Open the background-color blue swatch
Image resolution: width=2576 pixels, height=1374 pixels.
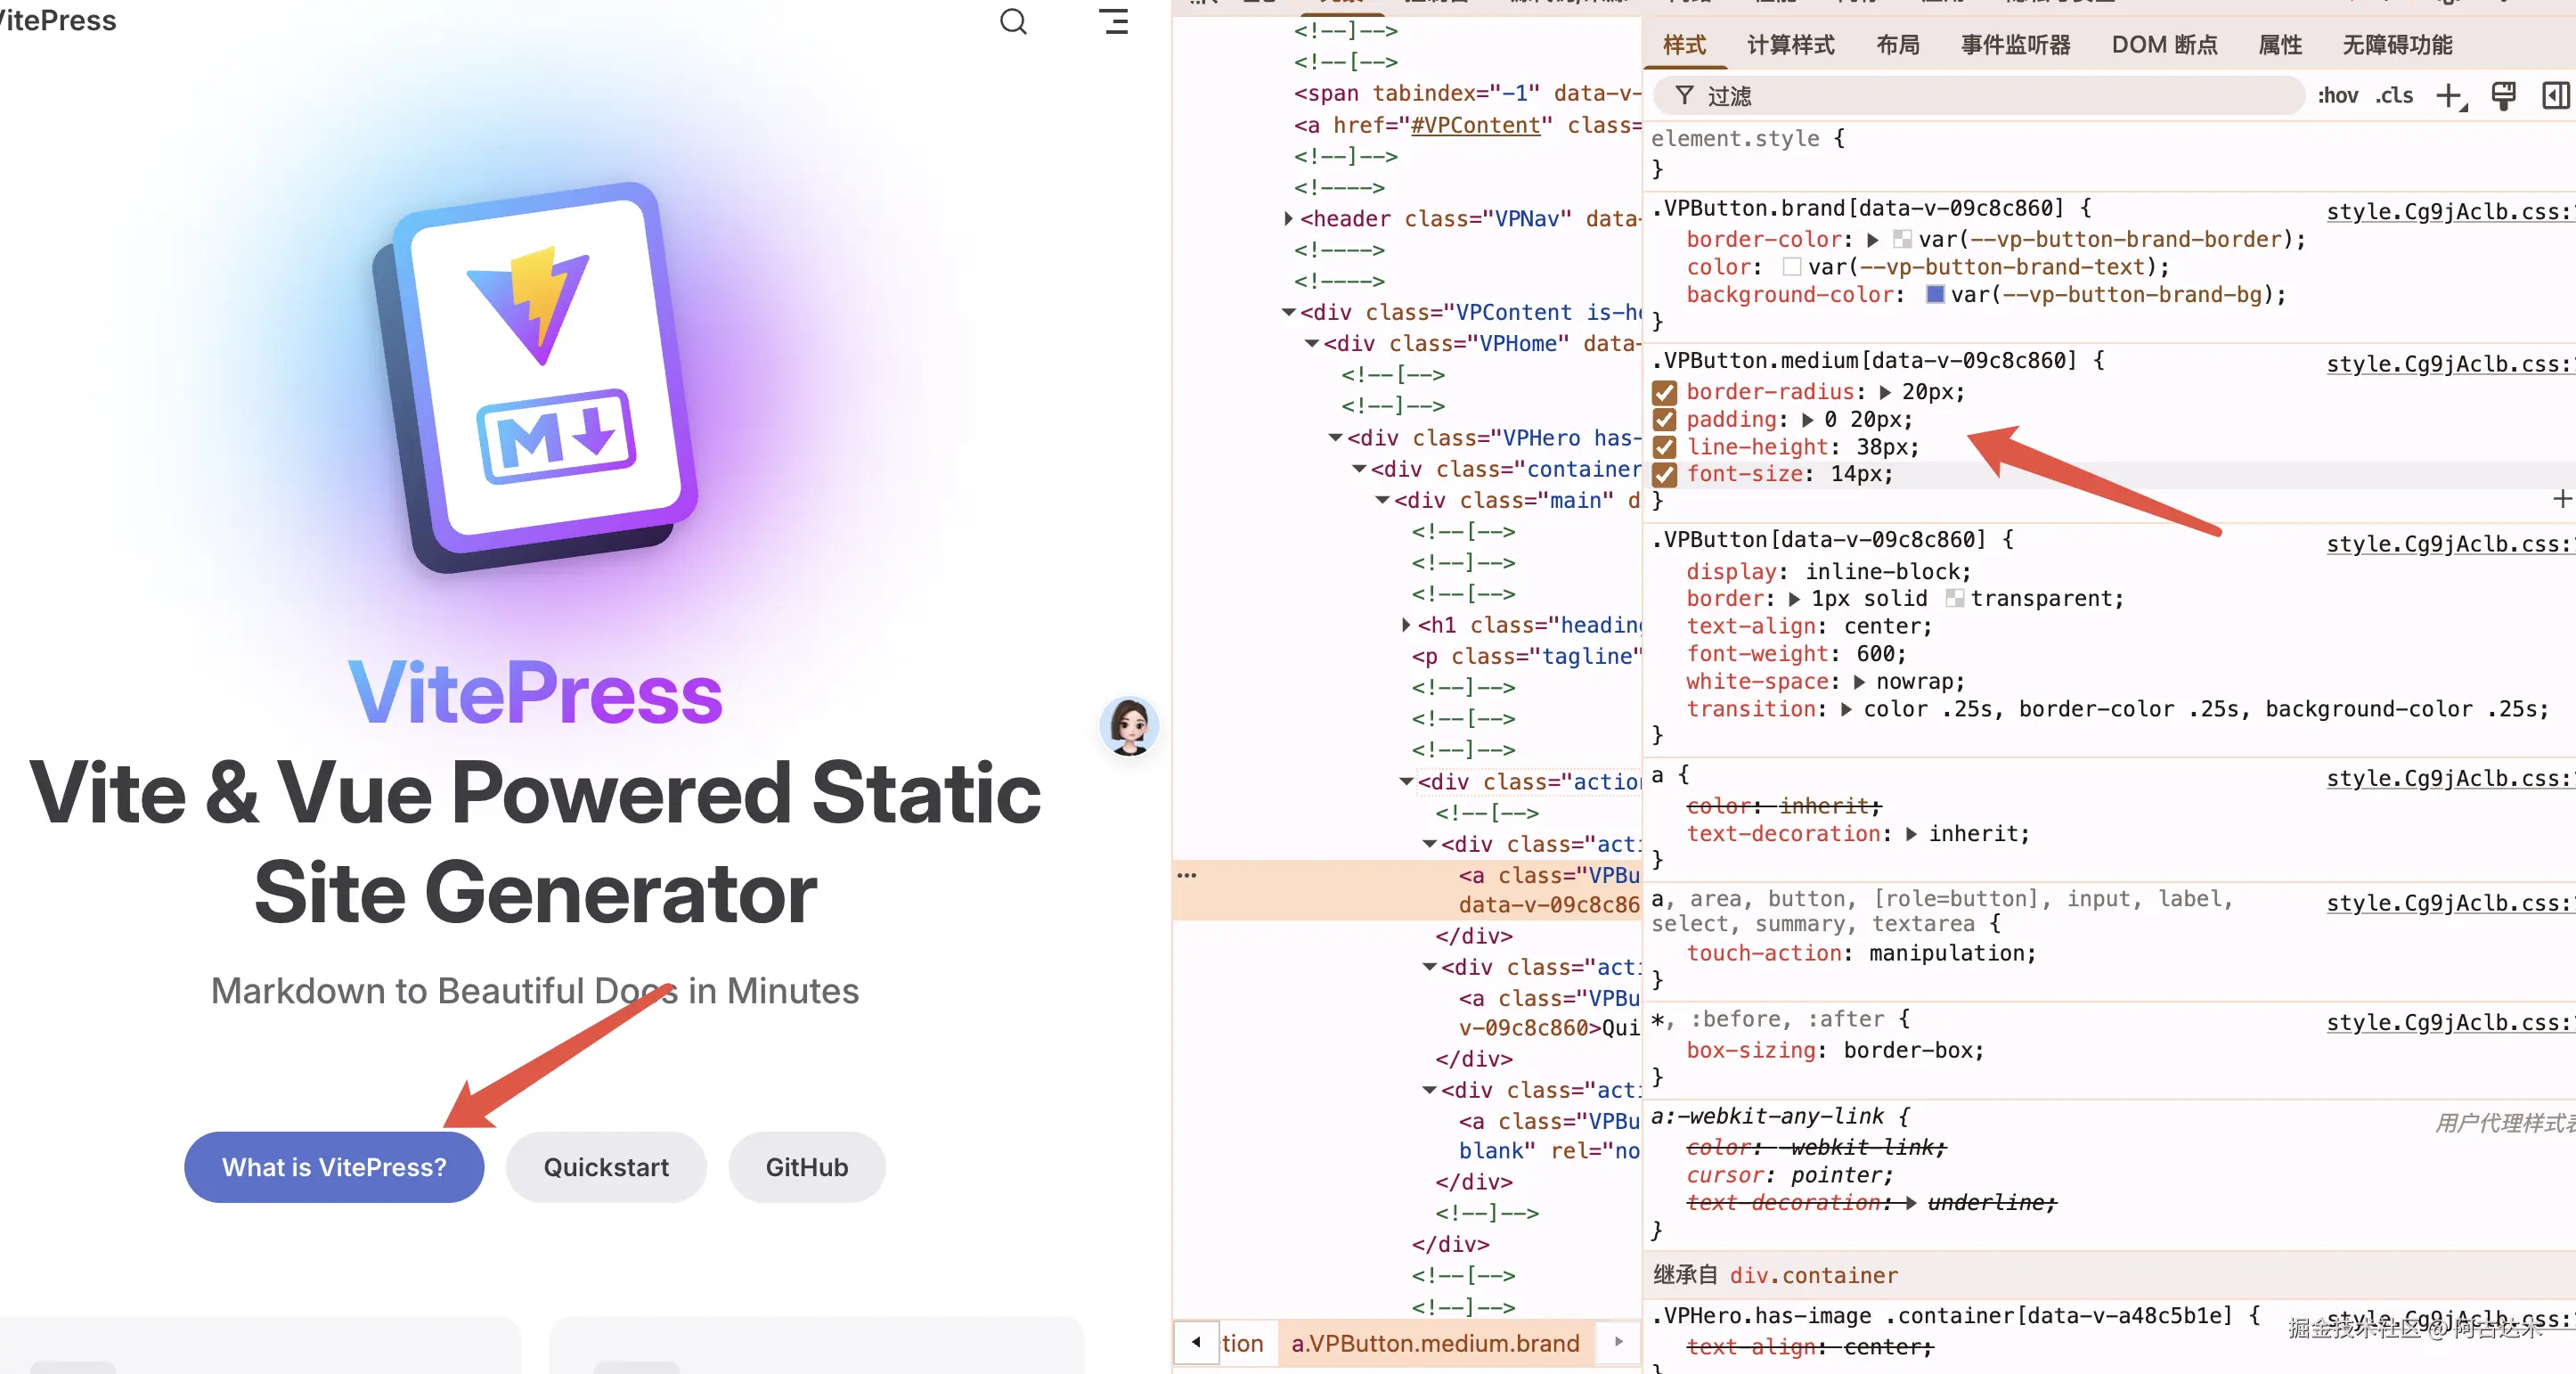(1935, 294)
